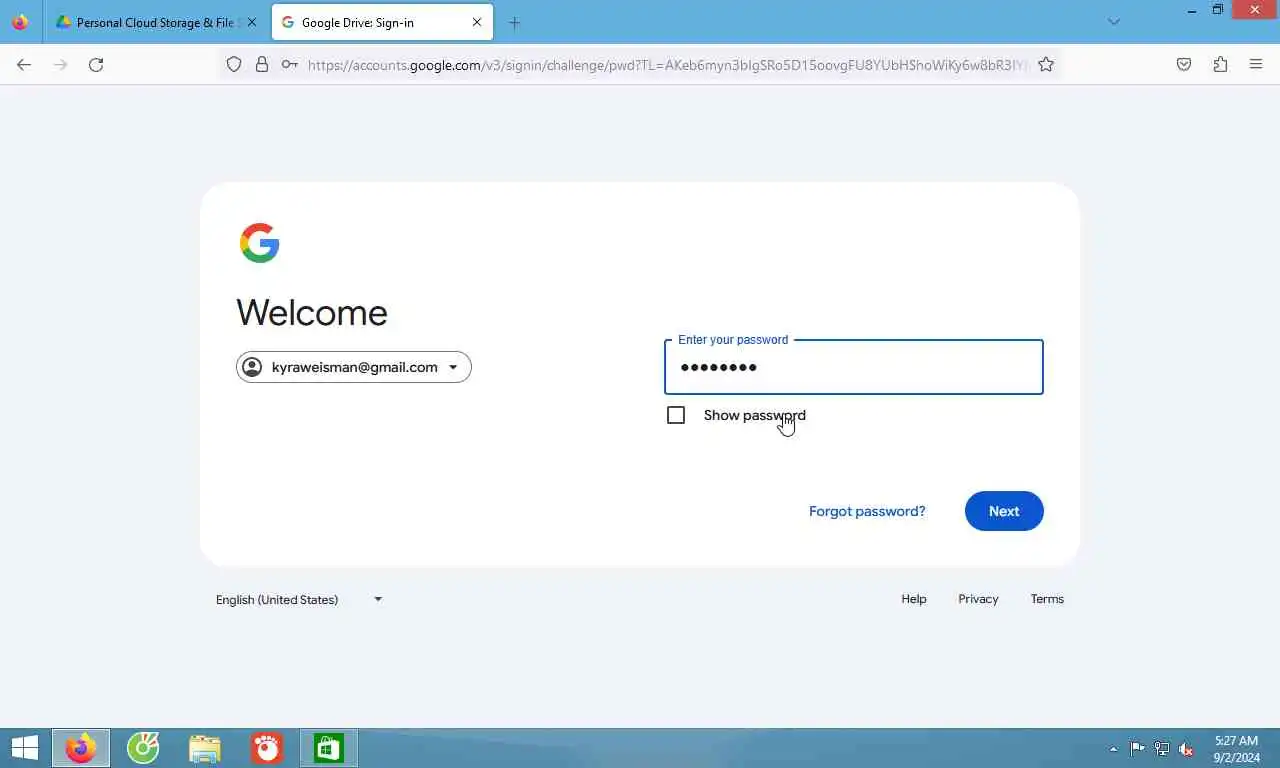Reload the page with refresh icon
The width and height of the screenshot is (1280, 768).
tap(96, 64)
